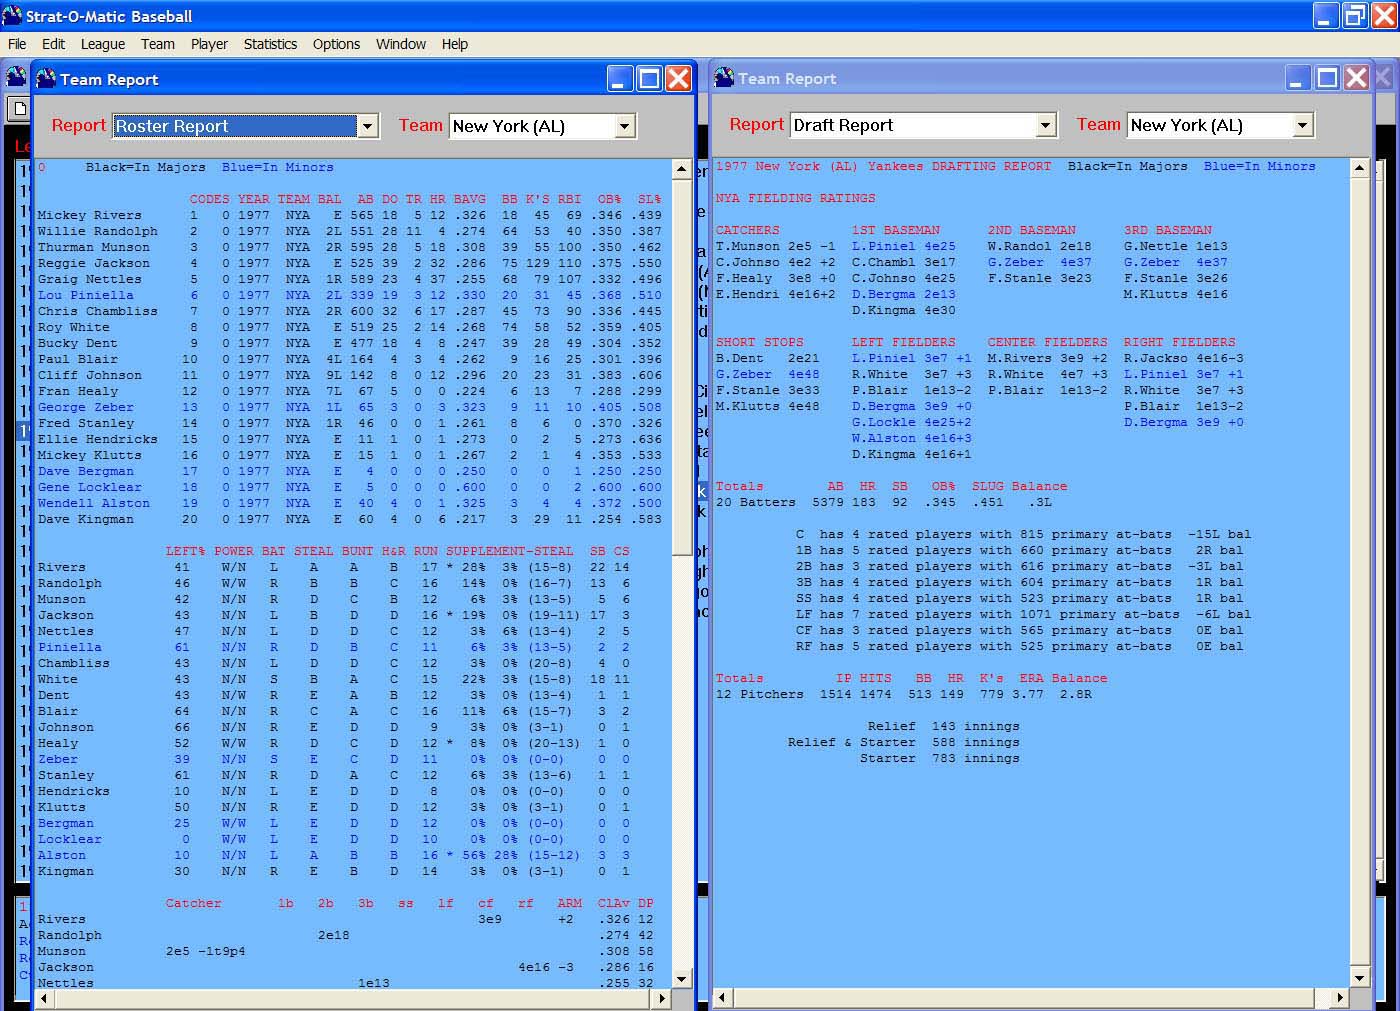Click Relief & Starter 588 innings line
The height and width of the screenshot is (1011, 1400).
point(903,742)
